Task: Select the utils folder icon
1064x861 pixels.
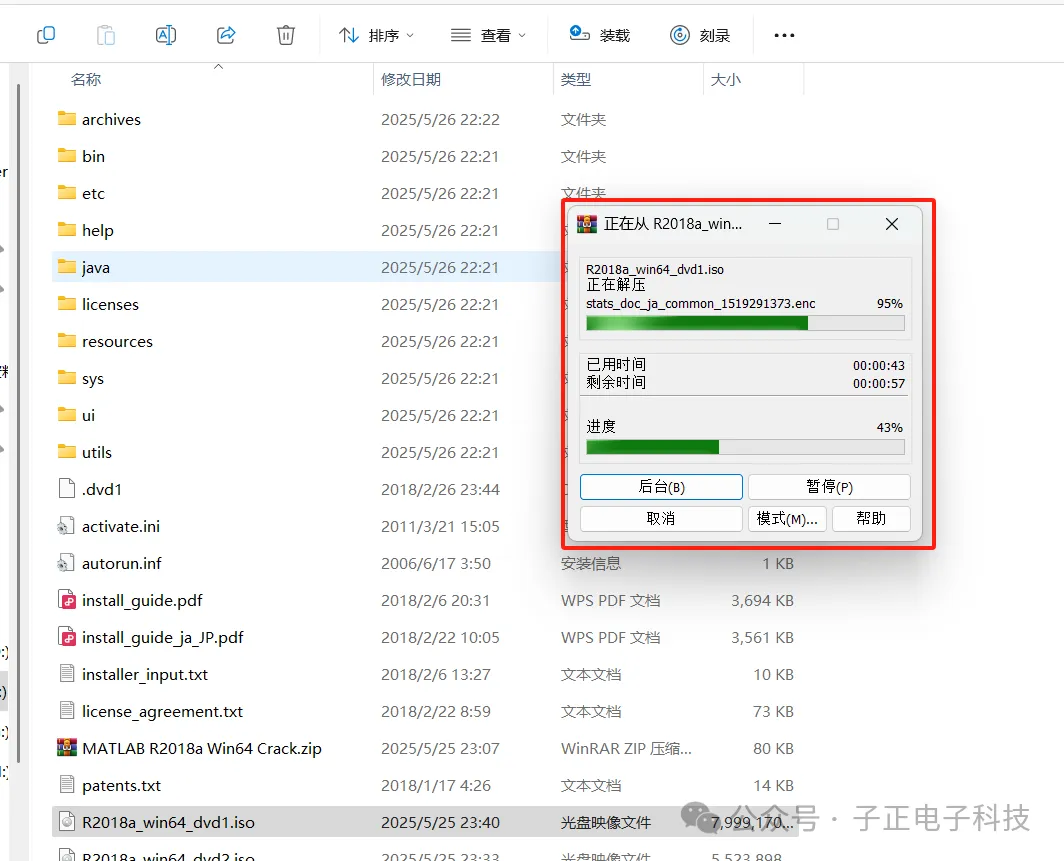Action: pyautogui.click(x=66, y=452)
